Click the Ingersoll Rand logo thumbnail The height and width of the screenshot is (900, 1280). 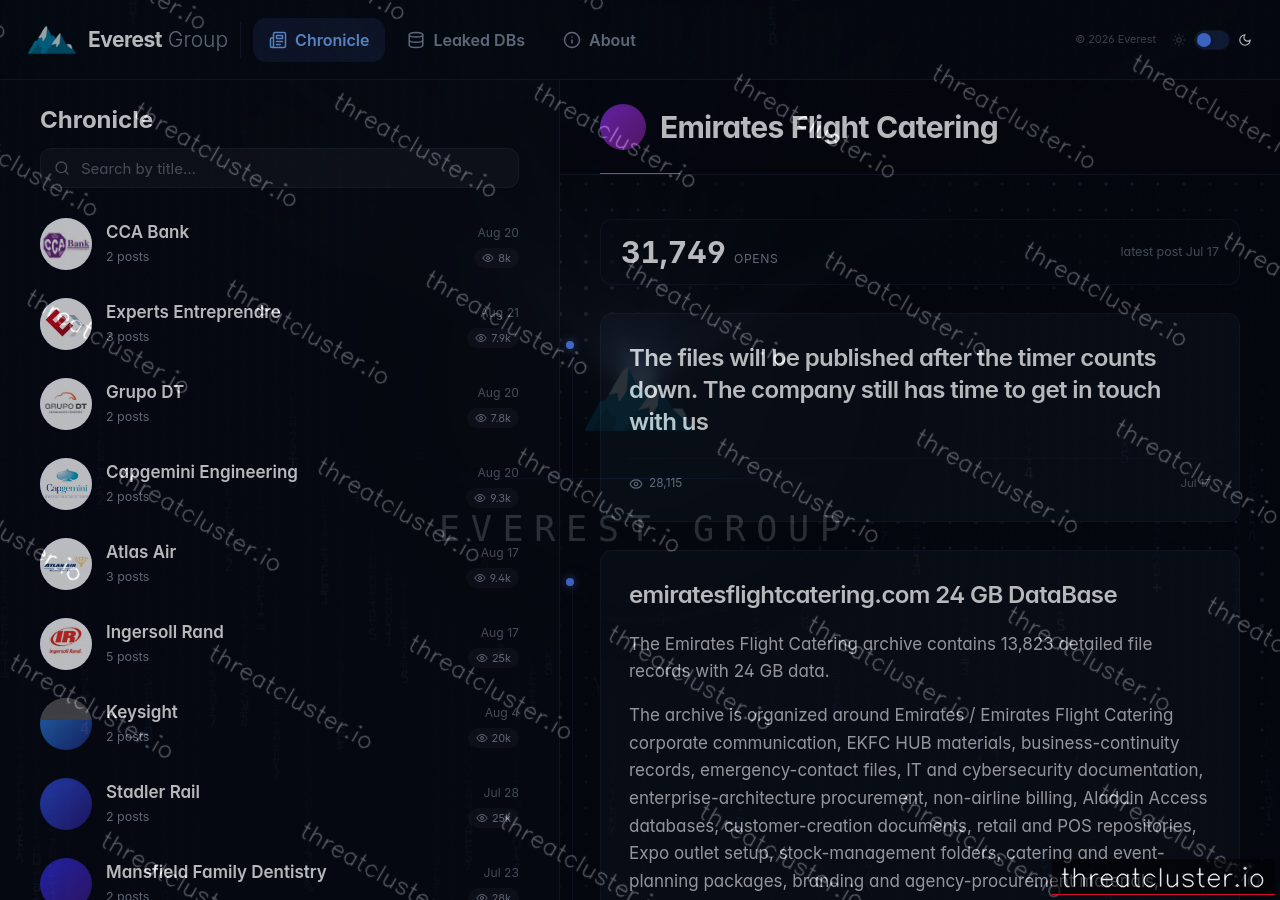click(x=66, y=644)
